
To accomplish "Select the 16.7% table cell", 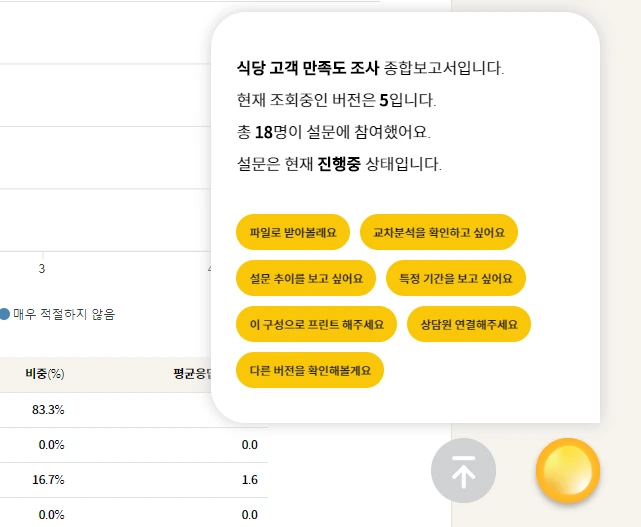I will tap(48, 480).
